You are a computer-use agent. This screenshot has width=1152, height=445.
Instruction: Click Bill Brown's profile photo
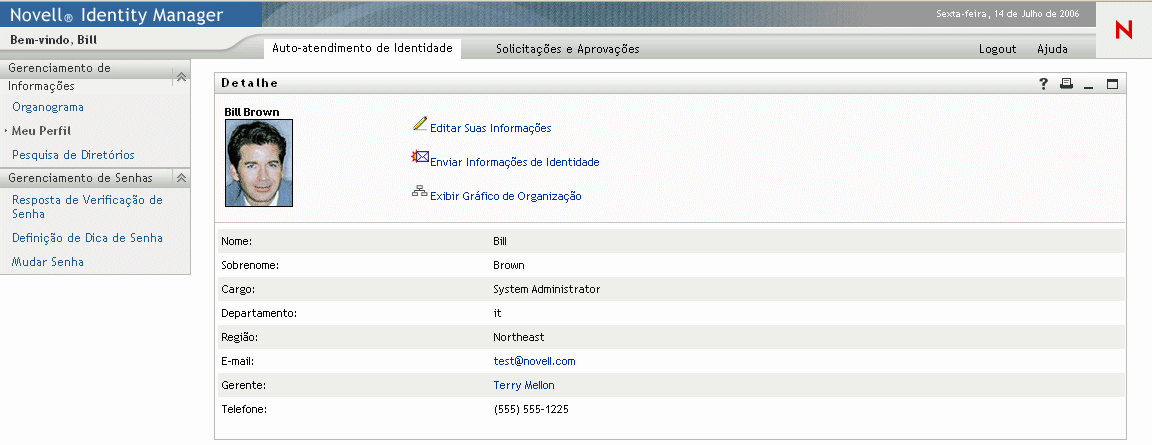coord(259,163)
